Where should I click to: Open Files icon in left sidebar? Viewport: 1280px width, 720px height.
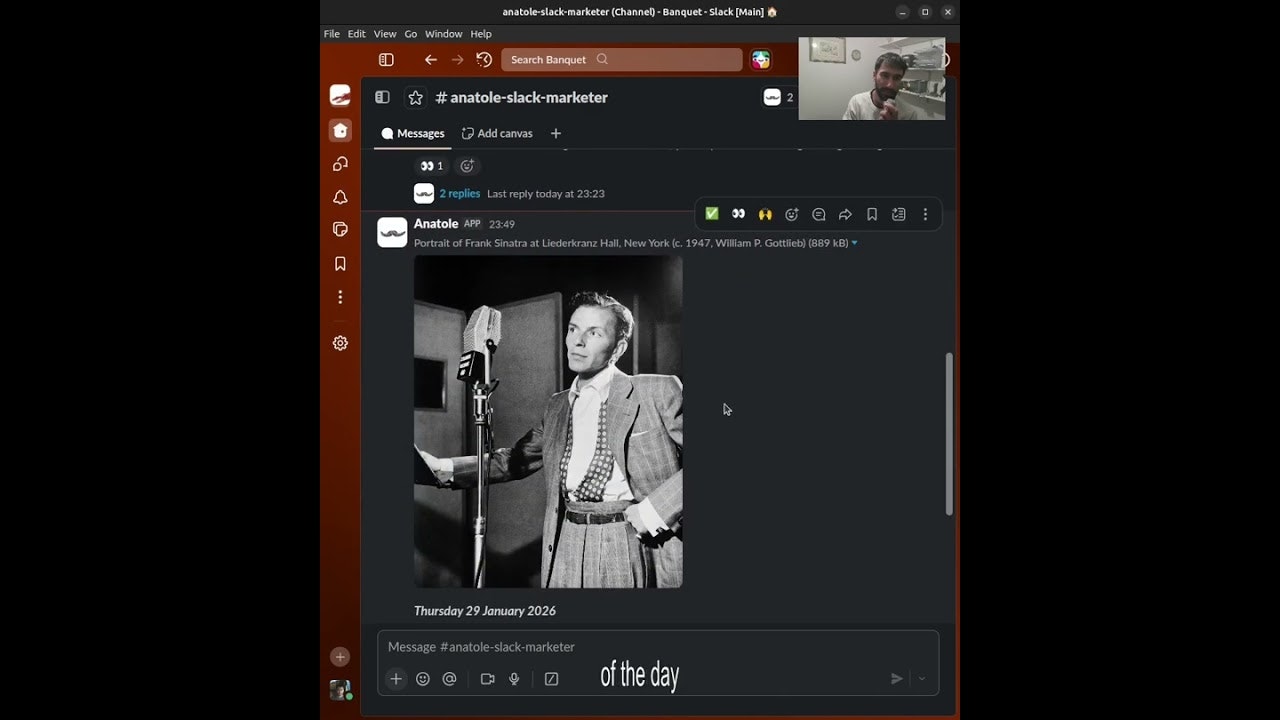[x=340, y=230]
